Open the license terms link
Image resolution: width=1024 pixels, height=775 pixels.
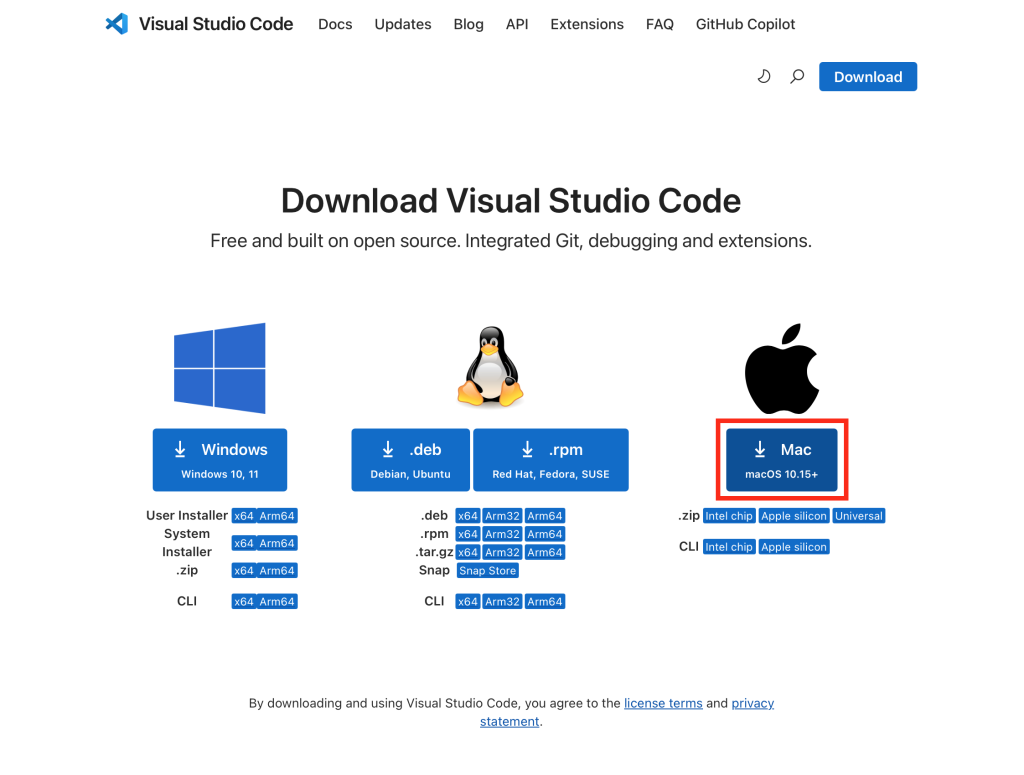pos(663,703)
